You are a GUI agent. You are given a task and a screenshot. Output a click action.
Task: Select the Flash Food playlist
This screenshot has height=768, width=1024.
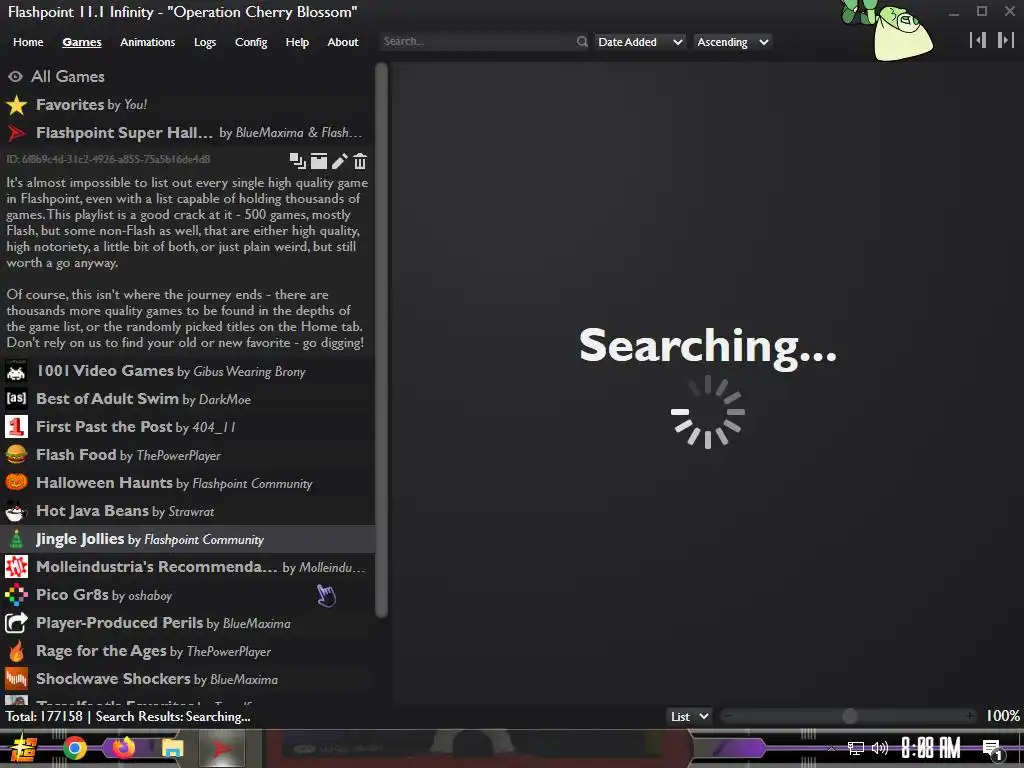[x=187, y=455]
